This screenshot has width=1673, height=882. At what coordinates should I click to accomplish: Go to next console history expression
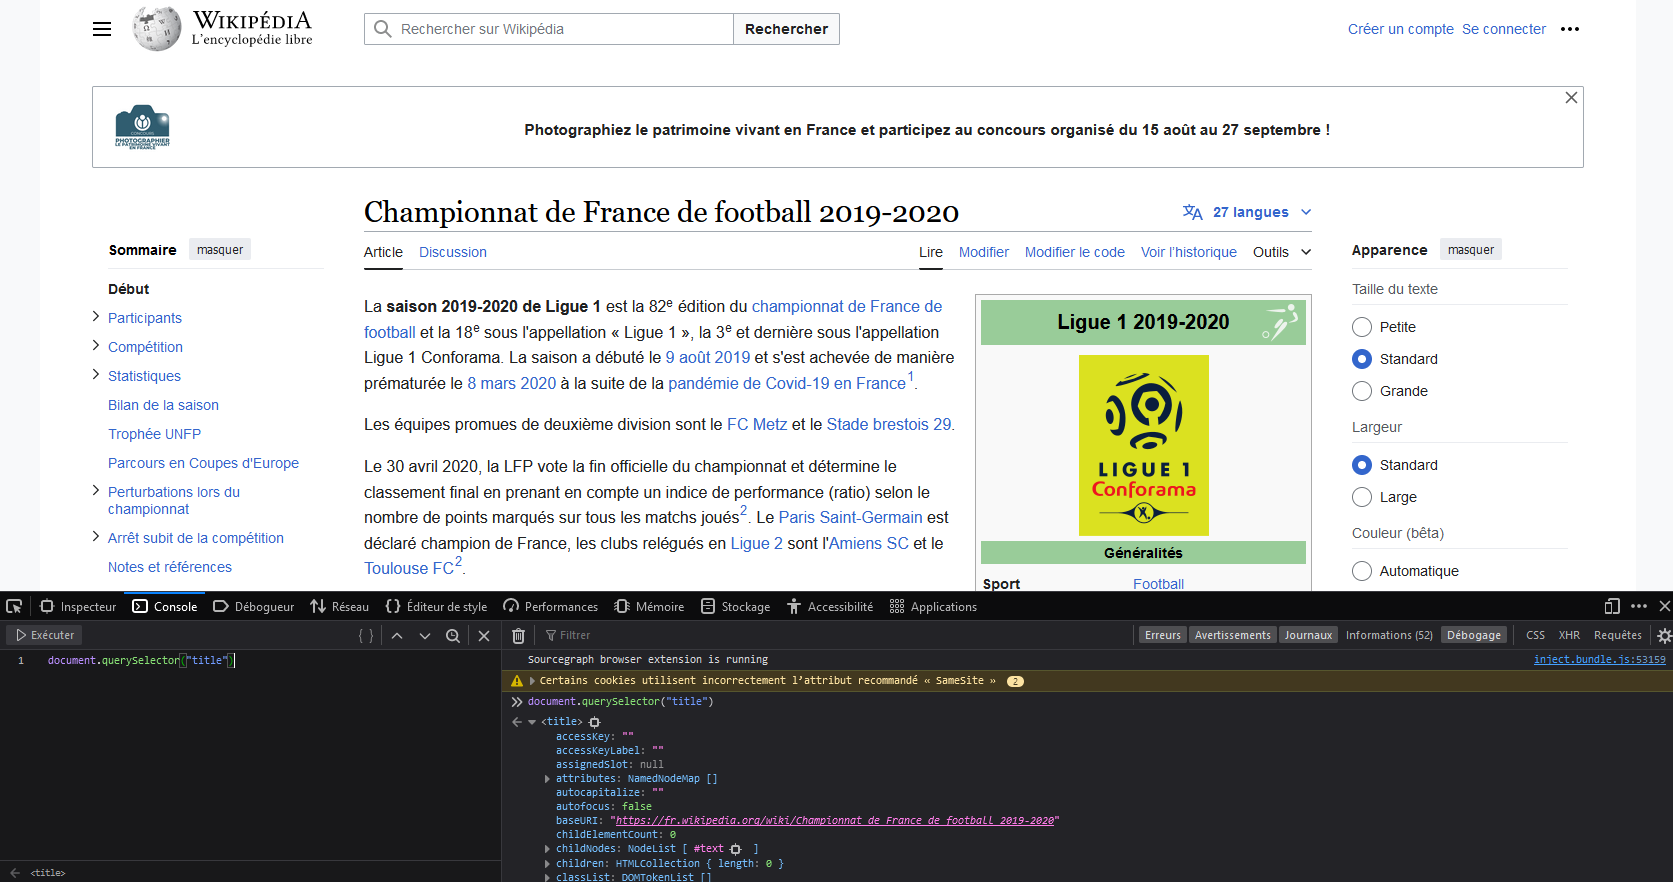click(x=425, y=635)
